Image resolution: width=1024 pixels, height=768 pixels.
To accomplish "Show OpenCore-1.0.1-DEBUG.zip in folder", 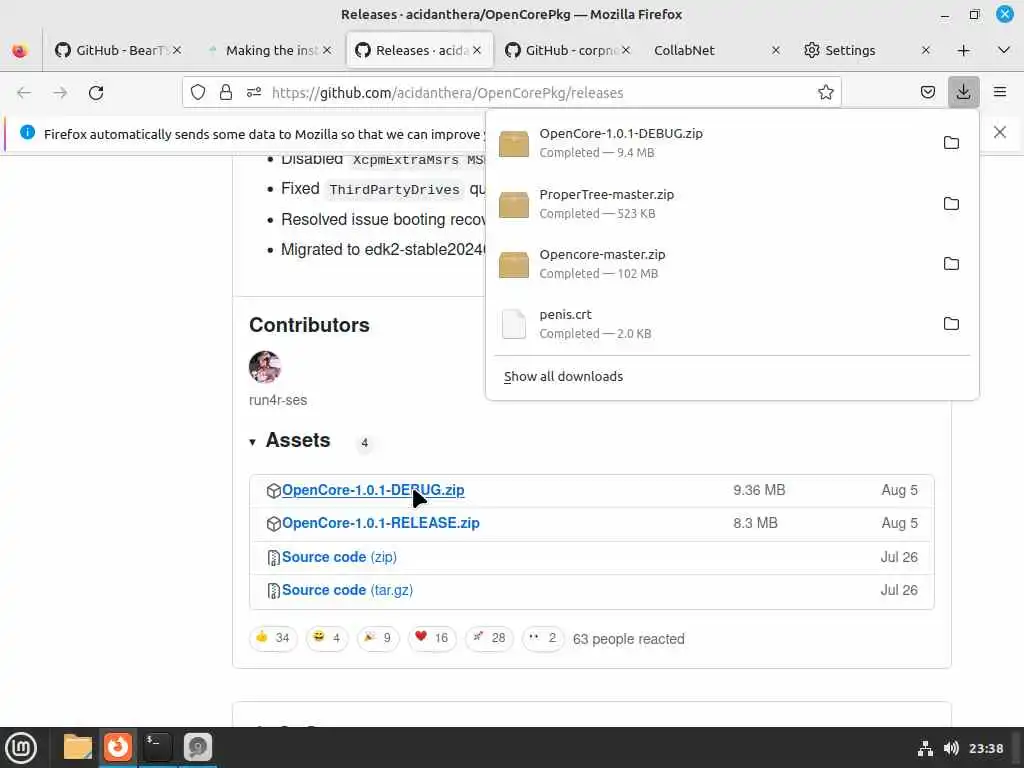I will pyautogui.click(x=951, y=142).
